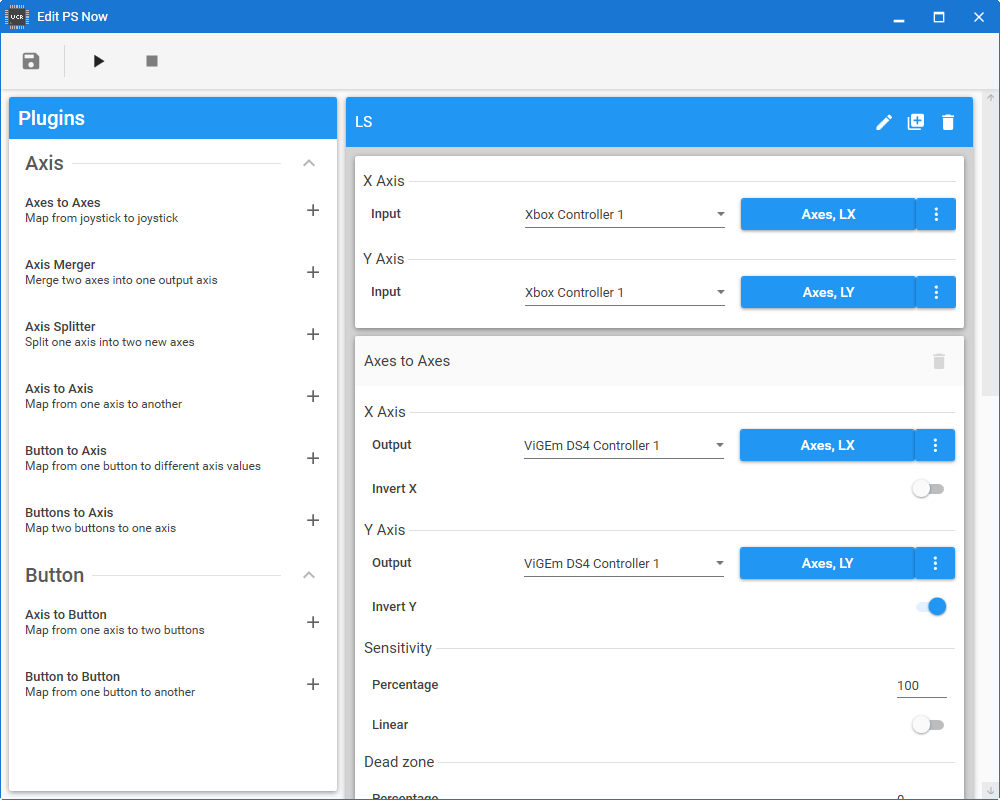
Task: Add the Axis Splitter plugin
Action: [312, 334]
